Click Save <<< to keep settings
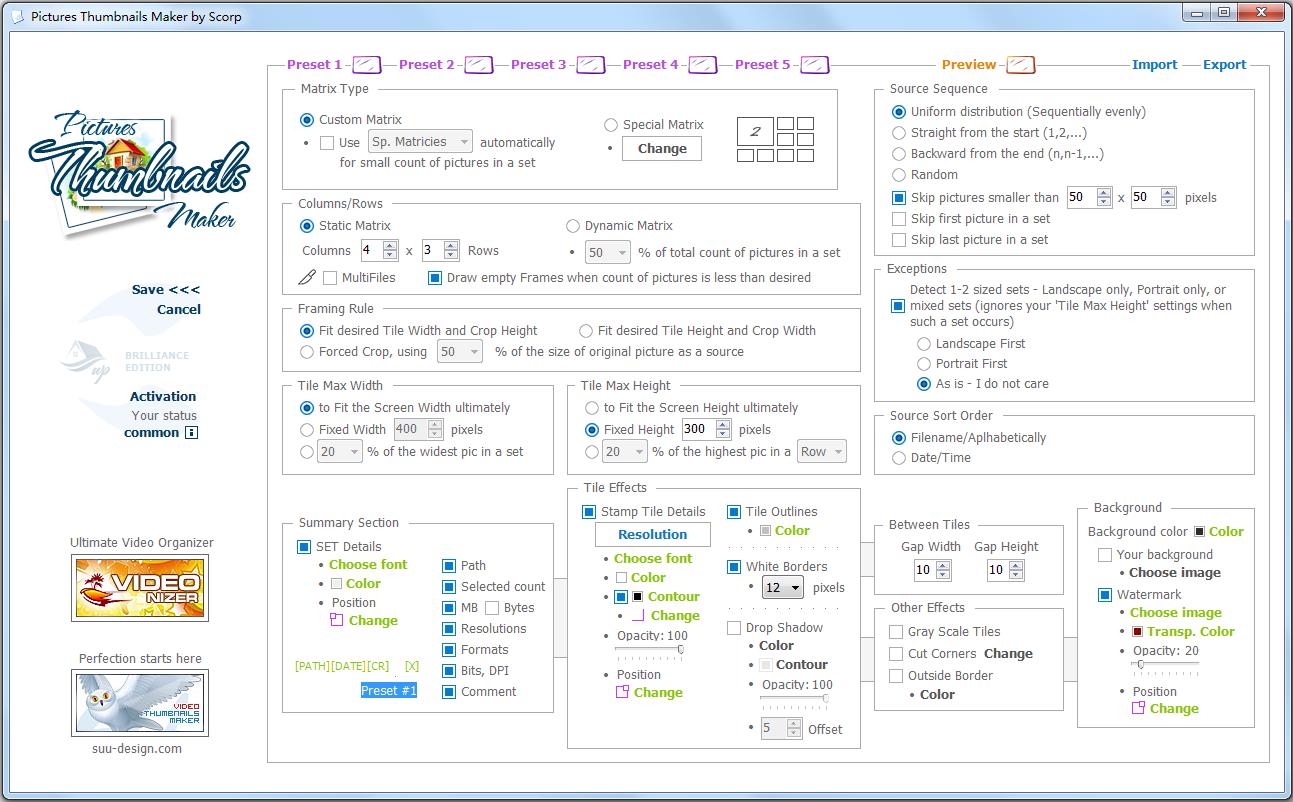The width and height of the screenshot is (1293, 802). (x=166, y=290)
